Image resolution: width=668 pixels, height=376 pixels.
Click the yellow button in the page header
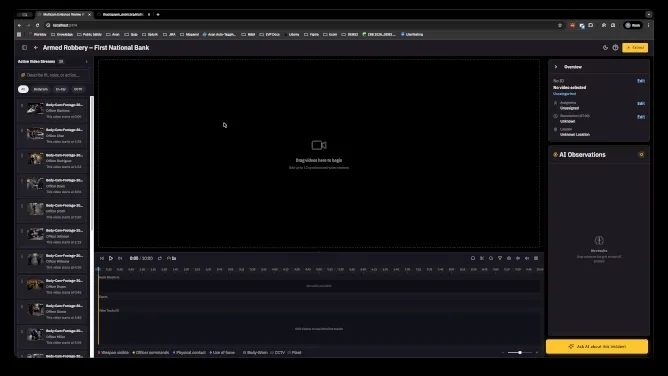(635, 48)
